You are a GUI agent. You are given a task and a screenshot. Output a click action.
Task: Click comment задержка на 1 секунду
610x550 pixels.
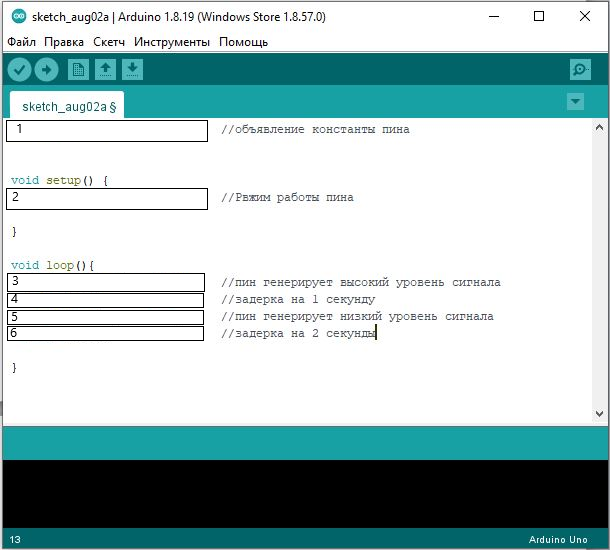pyautogui.click(x=298, y=300)
